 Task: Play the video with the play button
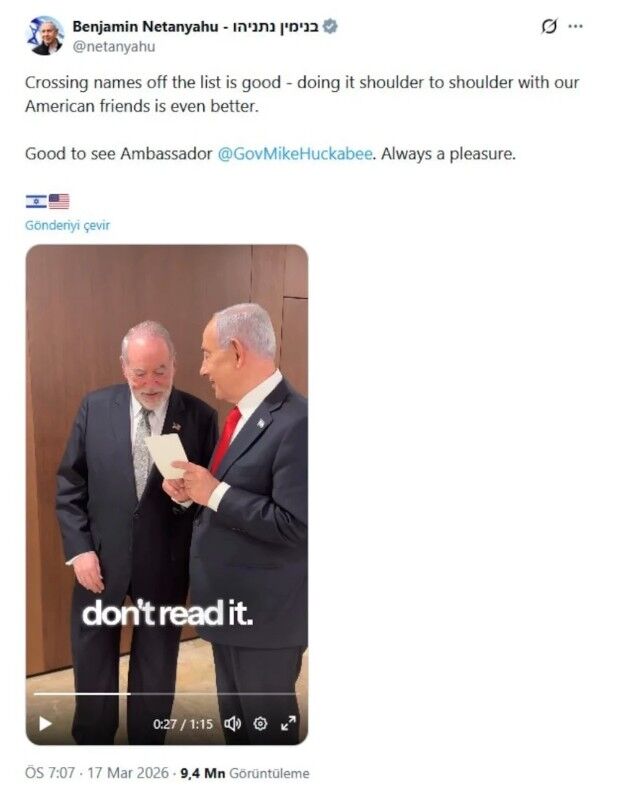(45, 723)
